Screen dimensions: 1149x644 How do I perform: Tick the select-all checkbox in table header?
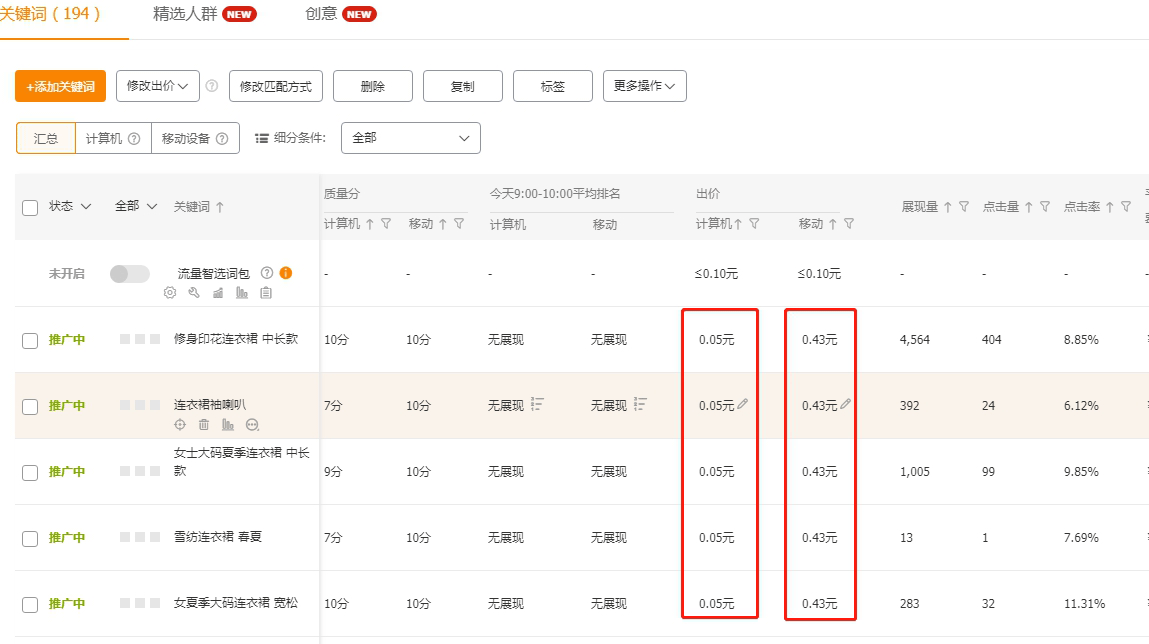pyautogui.click(x=30, y=207)
